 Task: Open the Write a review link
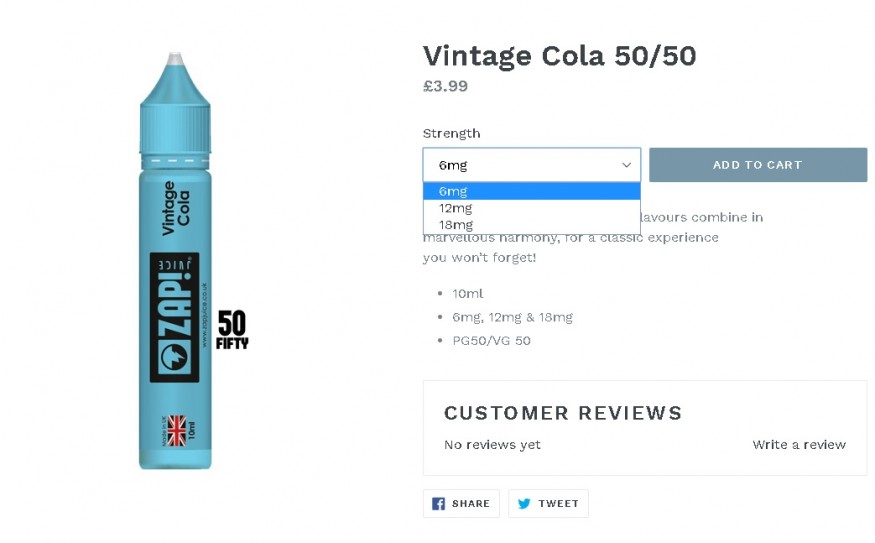(x=799, y=445)
